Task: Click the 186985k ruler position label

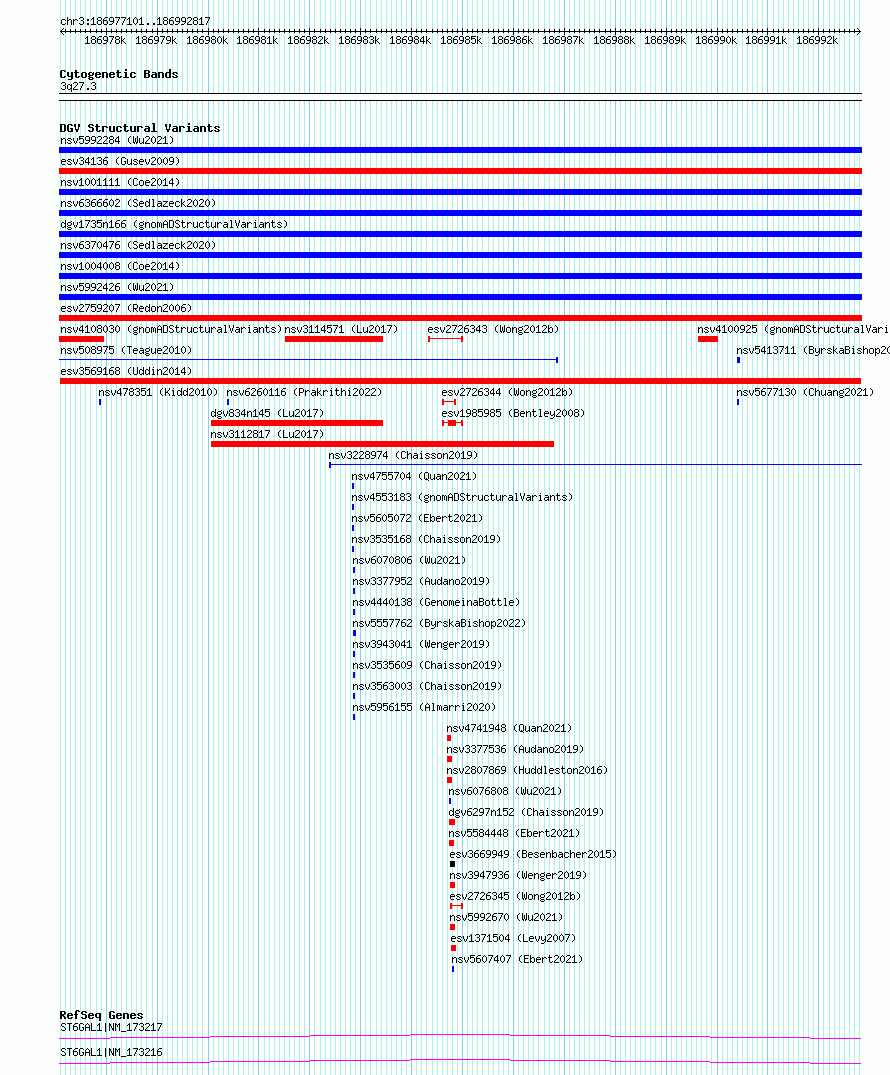Action: [461, 40]
